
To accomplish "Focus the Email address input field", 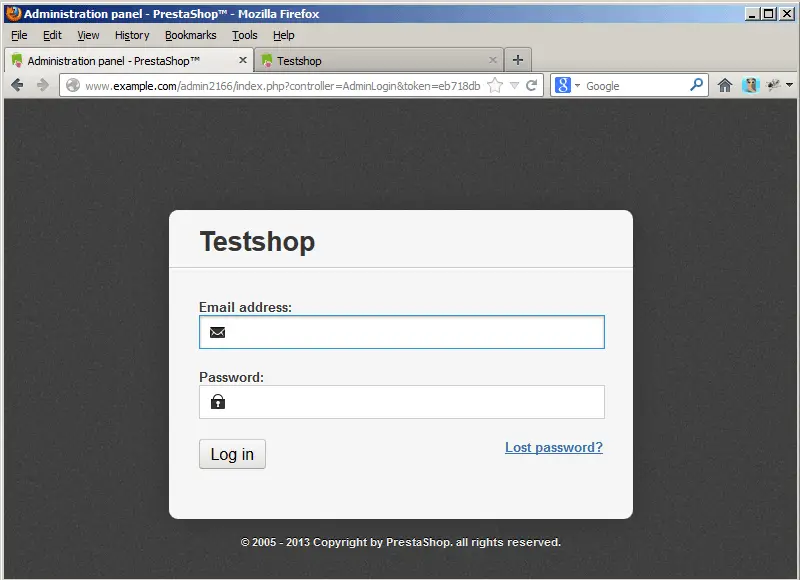I will coord(402,332).
